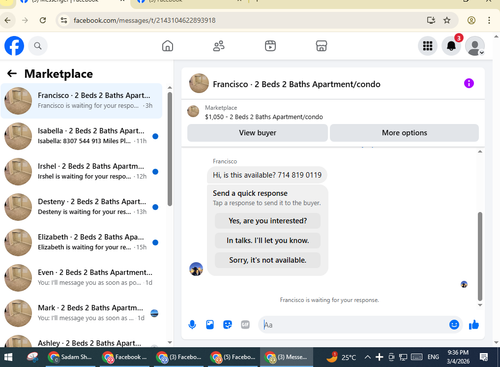The height and width of the screenshot is (367, 500).
Task: Send 'Yes, are you interested?' quick response
Action: coord(268,221)
